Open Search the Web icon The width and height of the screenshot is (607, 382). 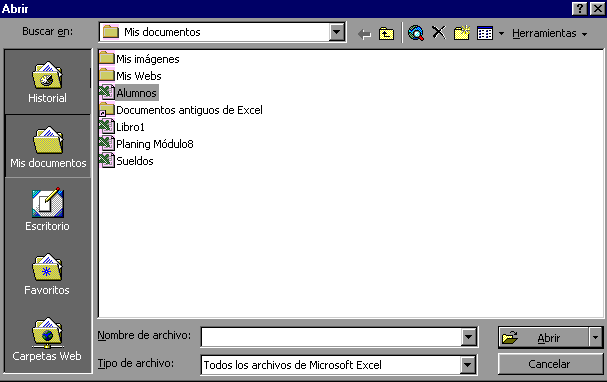point(416,33)
